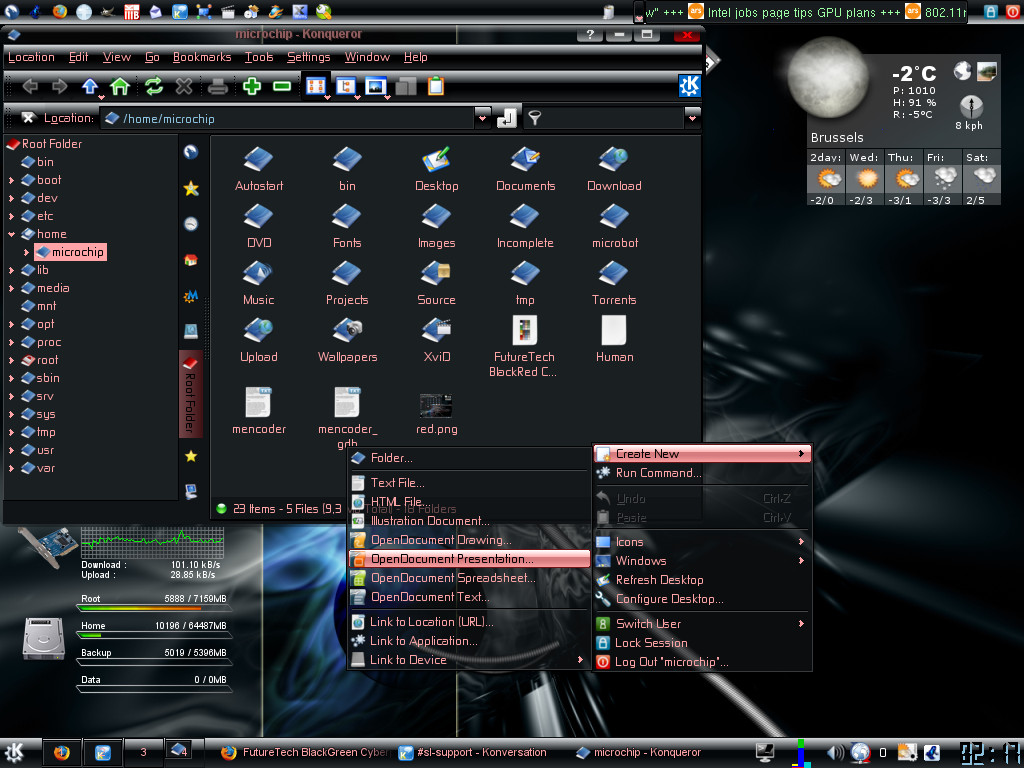1024x768 pixels.
Task: Expand the usr folder in tree
Action: 11,451
